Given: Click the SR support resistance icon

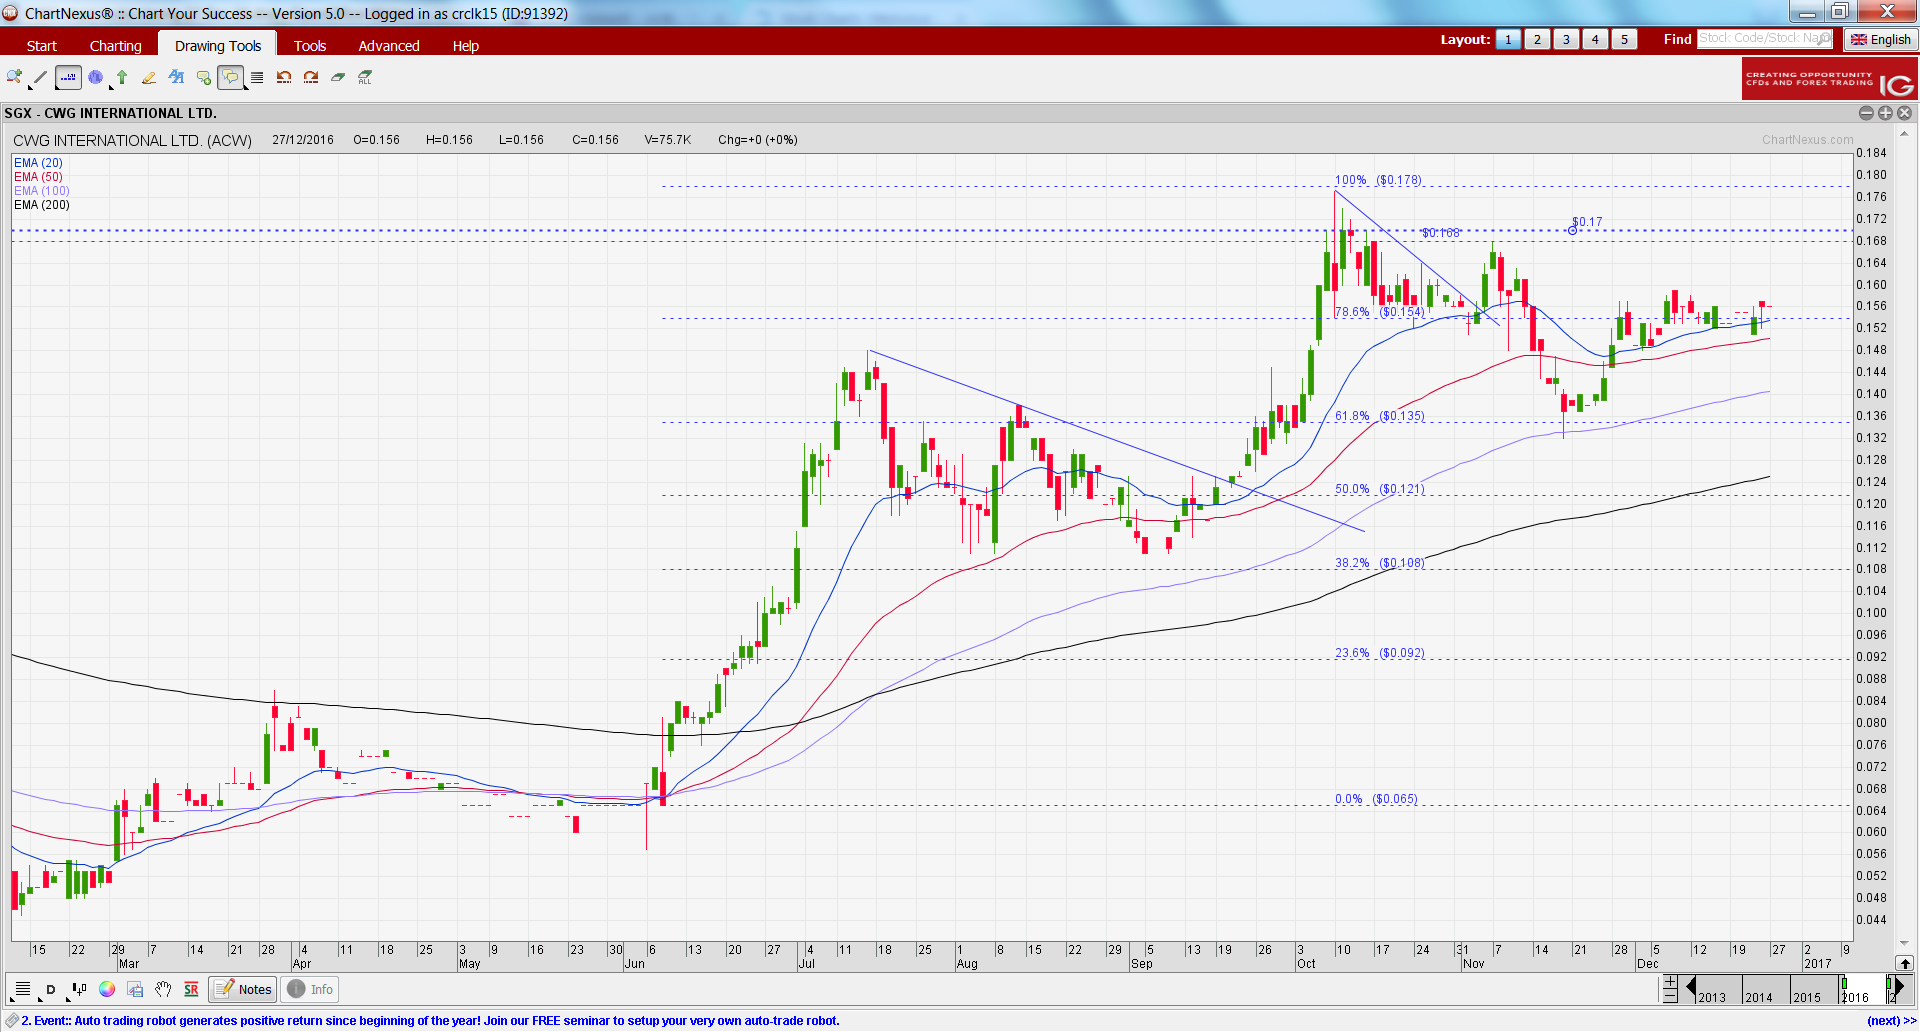Looking at the screenshot, I should coord(191,989).
